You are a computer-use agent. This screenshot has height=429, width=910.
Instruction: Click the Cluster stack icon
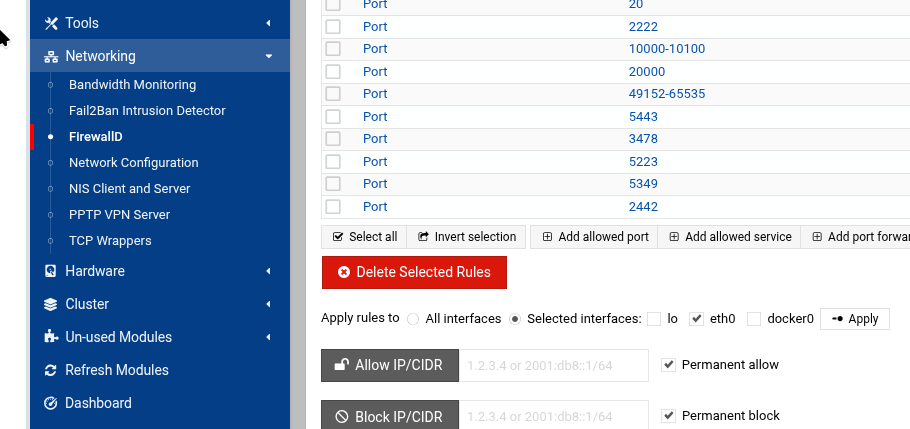tap(51, 304)
